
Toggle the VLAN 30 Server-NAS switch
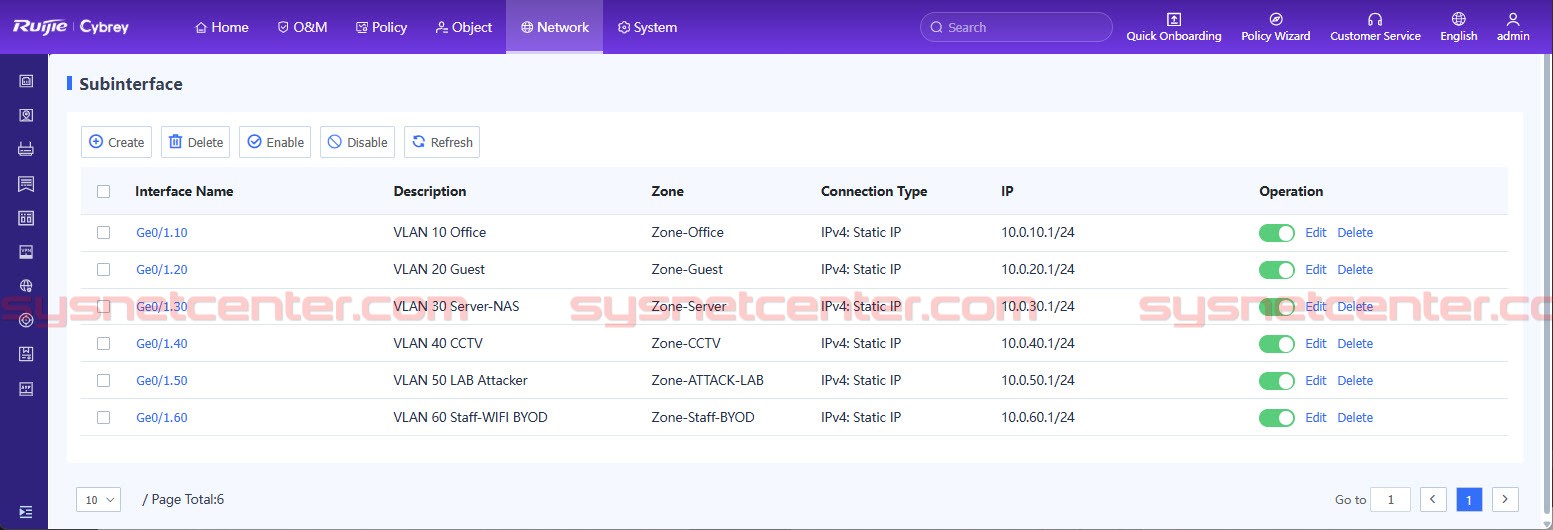click(1277, 306)
